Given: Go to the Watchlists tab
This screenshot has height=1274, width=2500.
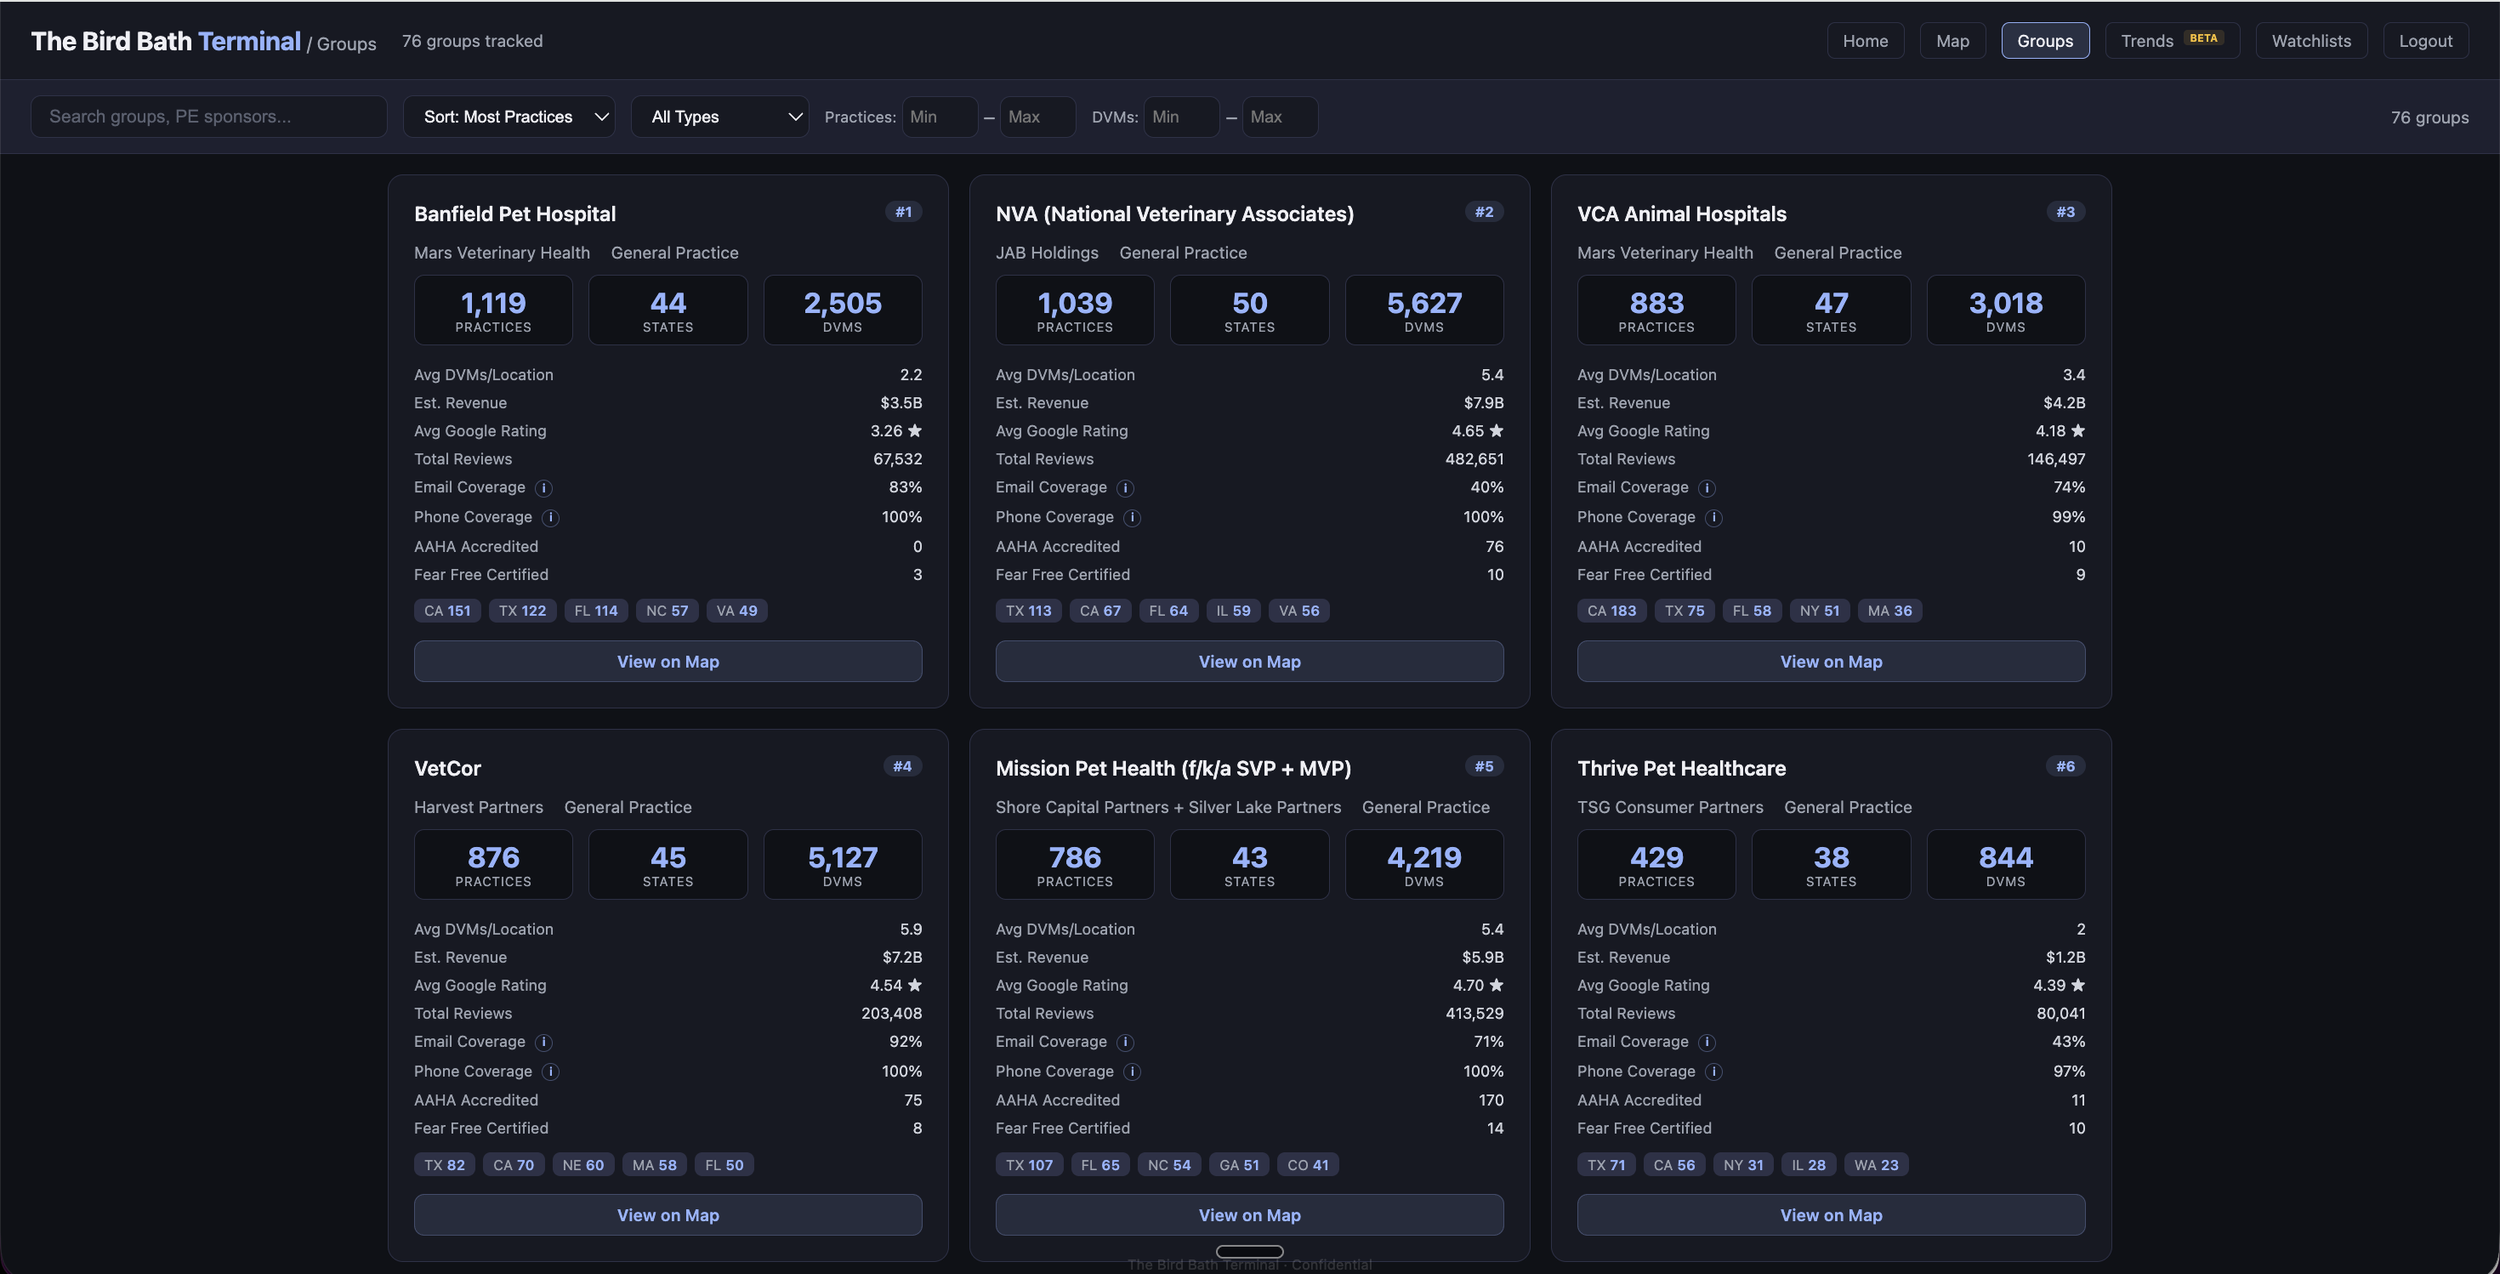Looking at the screenshot, I should pyautogui.click(x=2310, y=41).
